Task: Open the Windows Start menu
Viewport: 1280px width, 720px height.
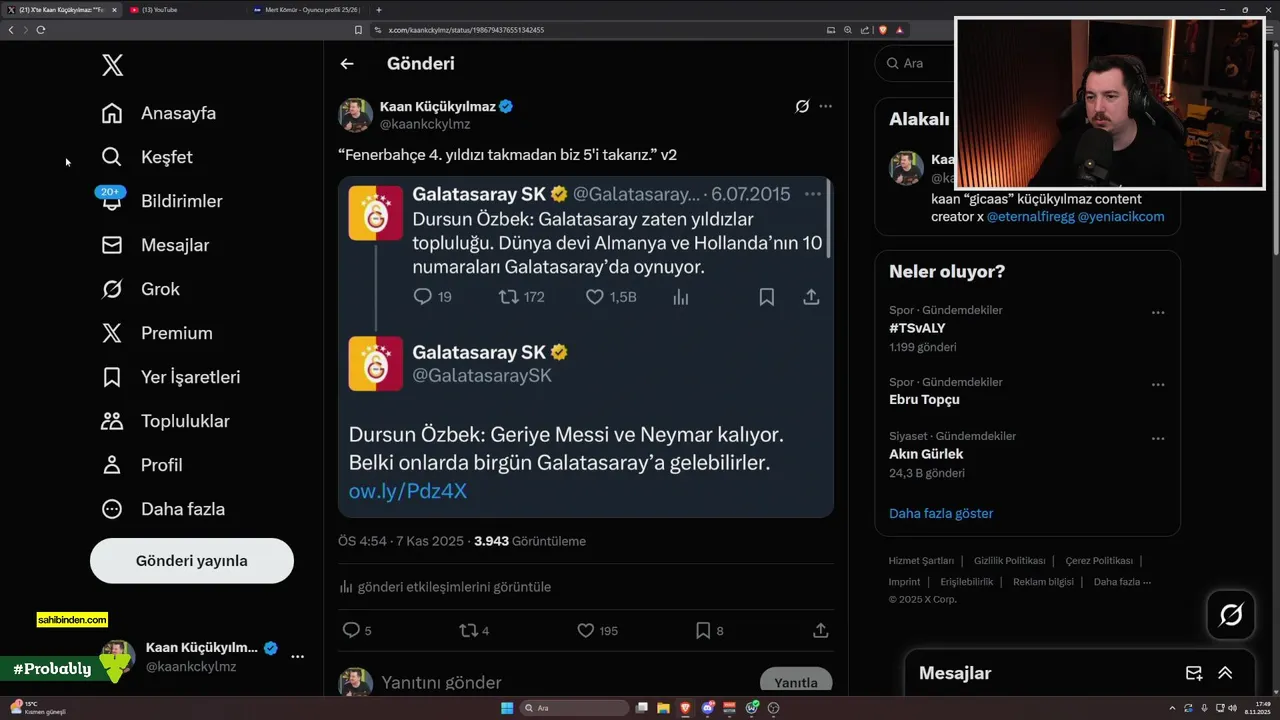Action: click(507, 708)
